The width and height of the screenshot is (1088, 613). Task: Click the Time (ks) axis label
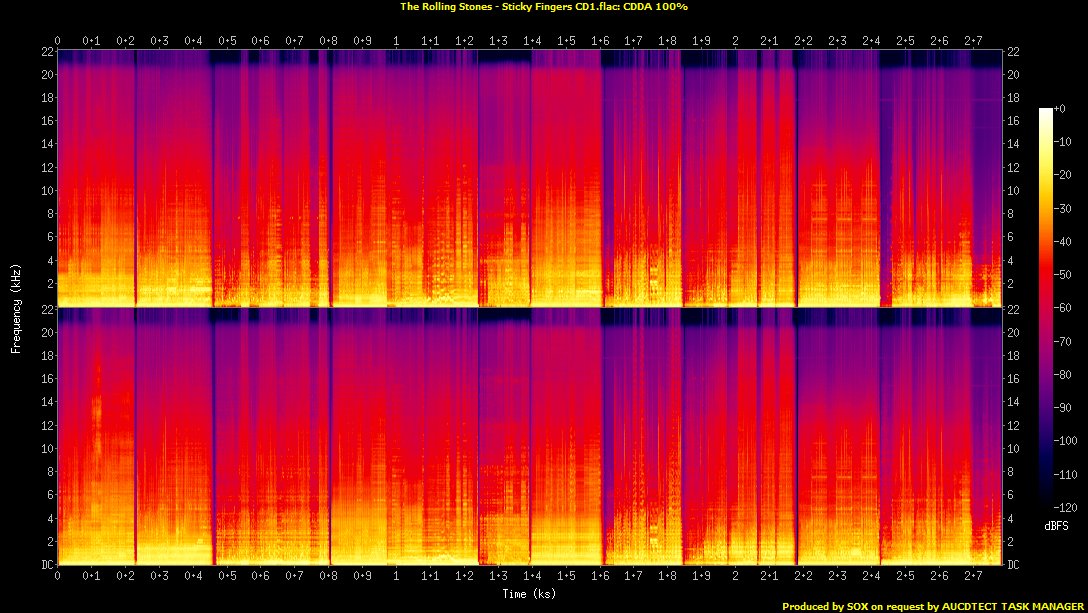pyautogui.click(x=530, y=594)
